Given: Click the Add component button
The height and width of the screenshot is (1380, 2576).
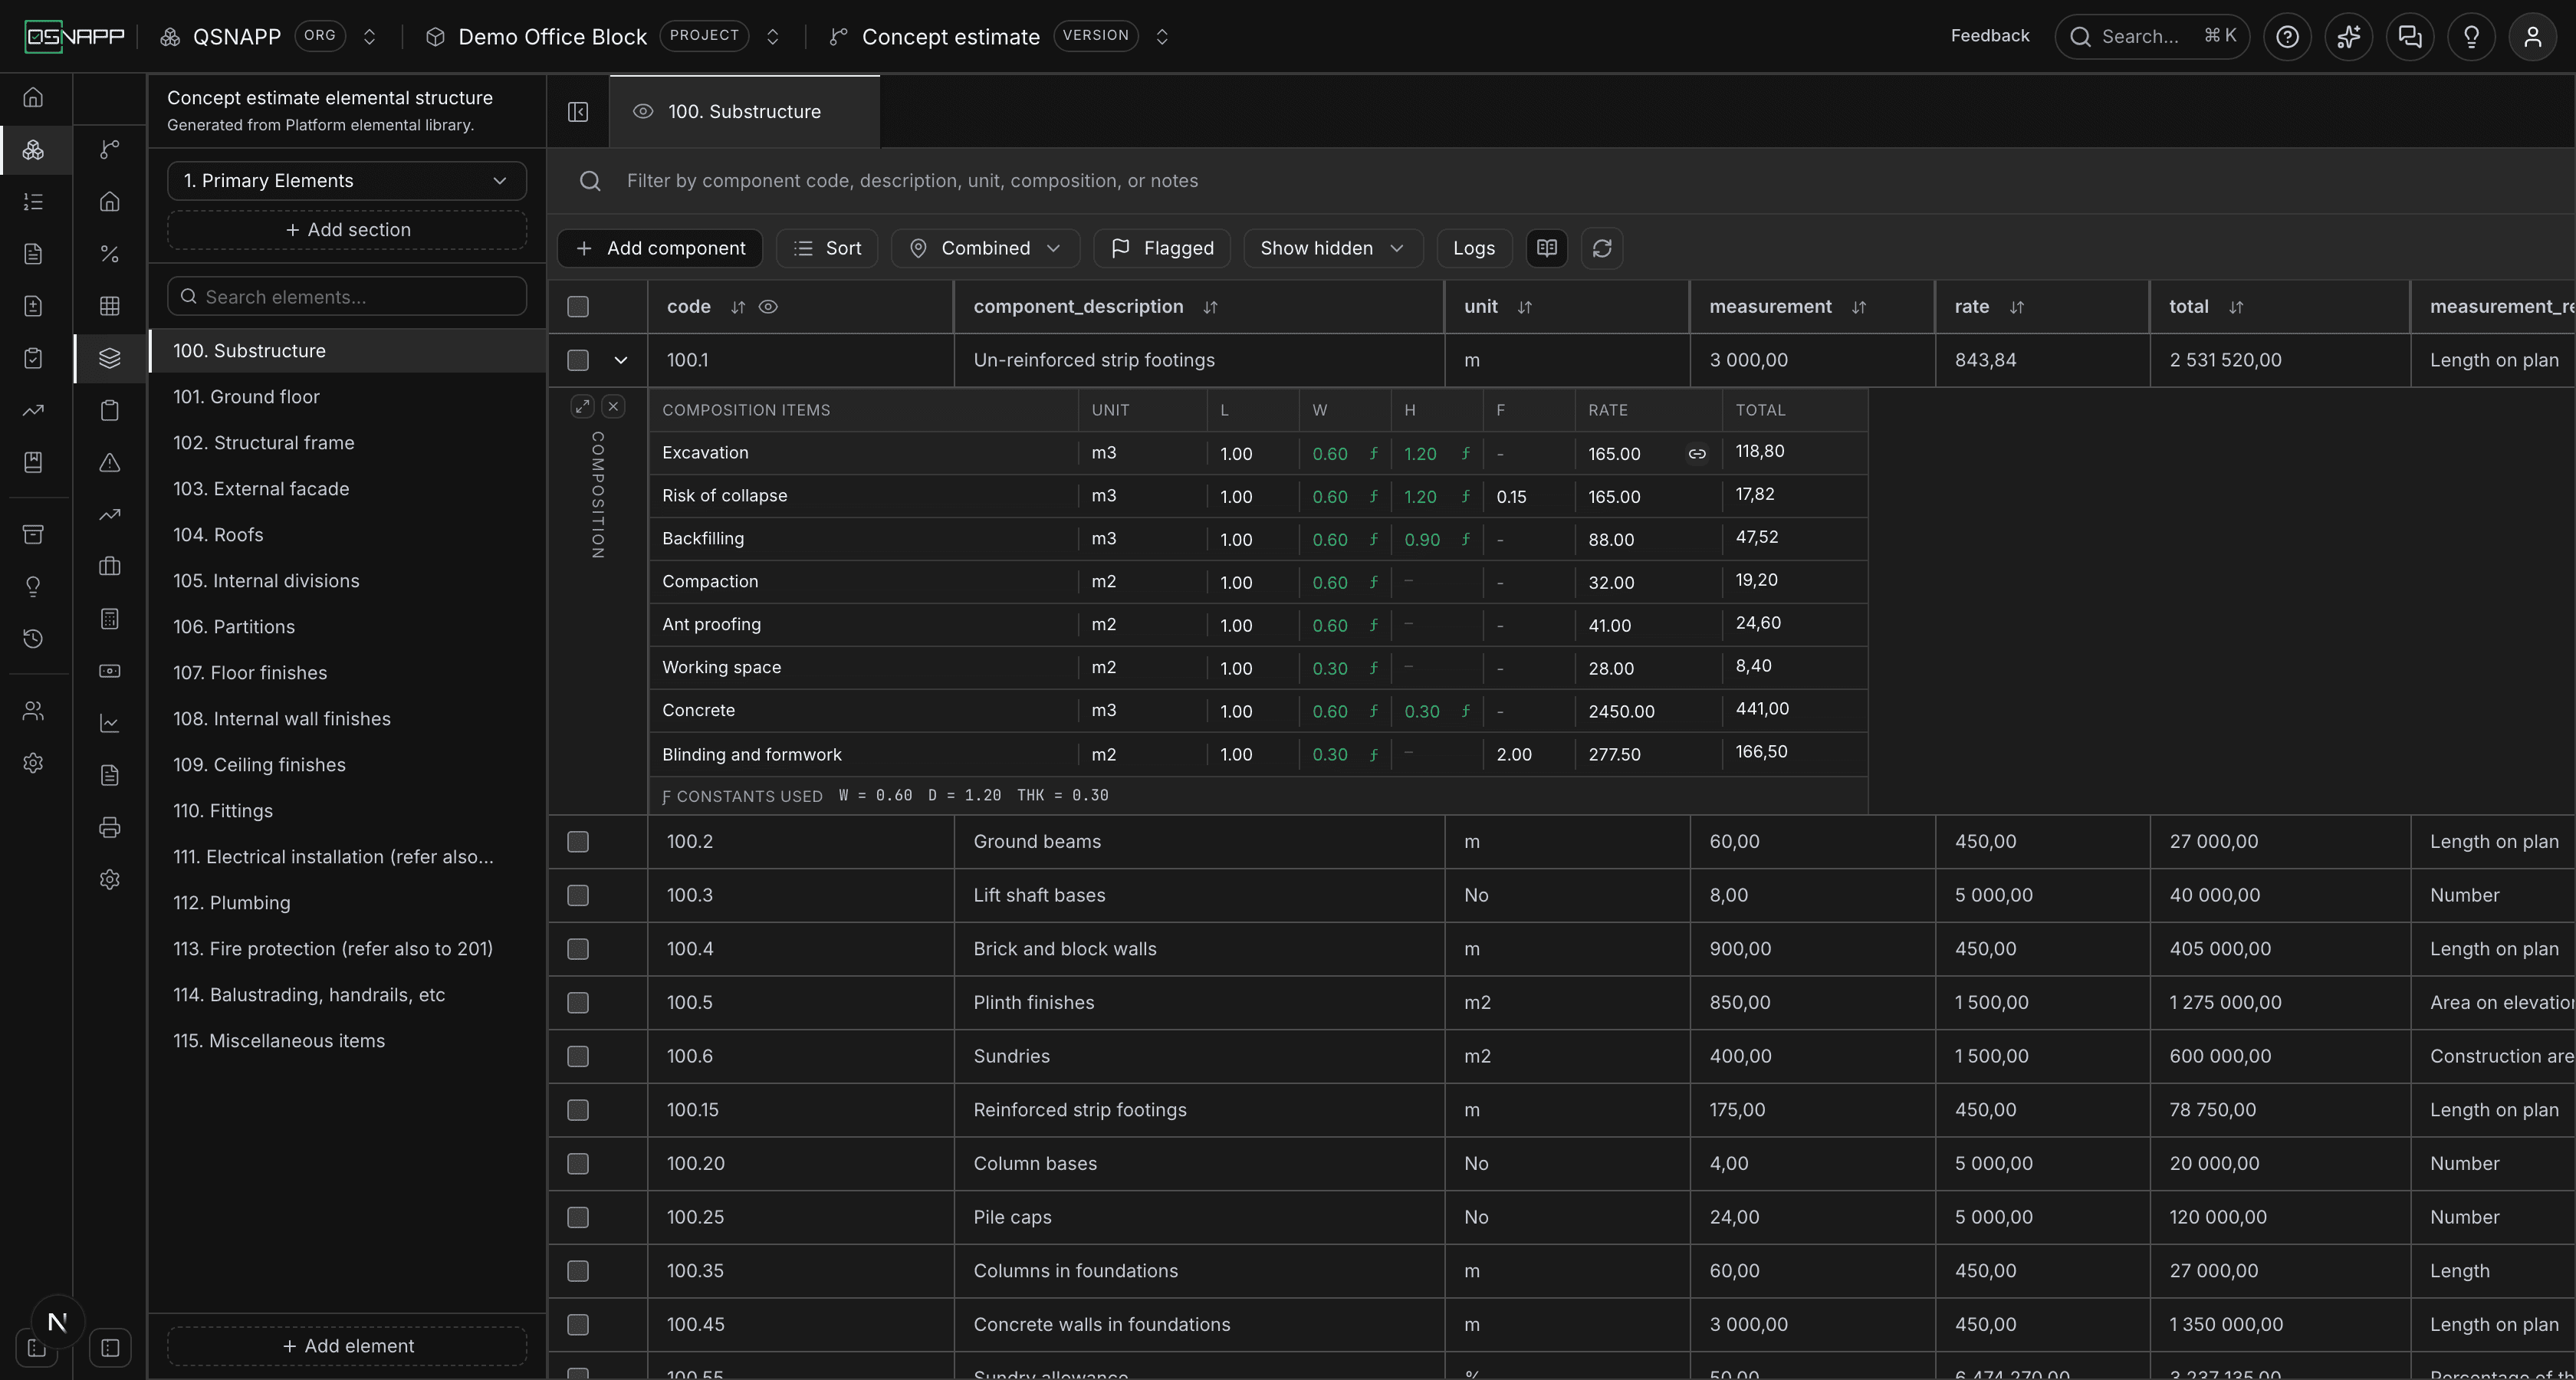Looking at the screenshot, I should pyautogui.click(x=660, y=248).
